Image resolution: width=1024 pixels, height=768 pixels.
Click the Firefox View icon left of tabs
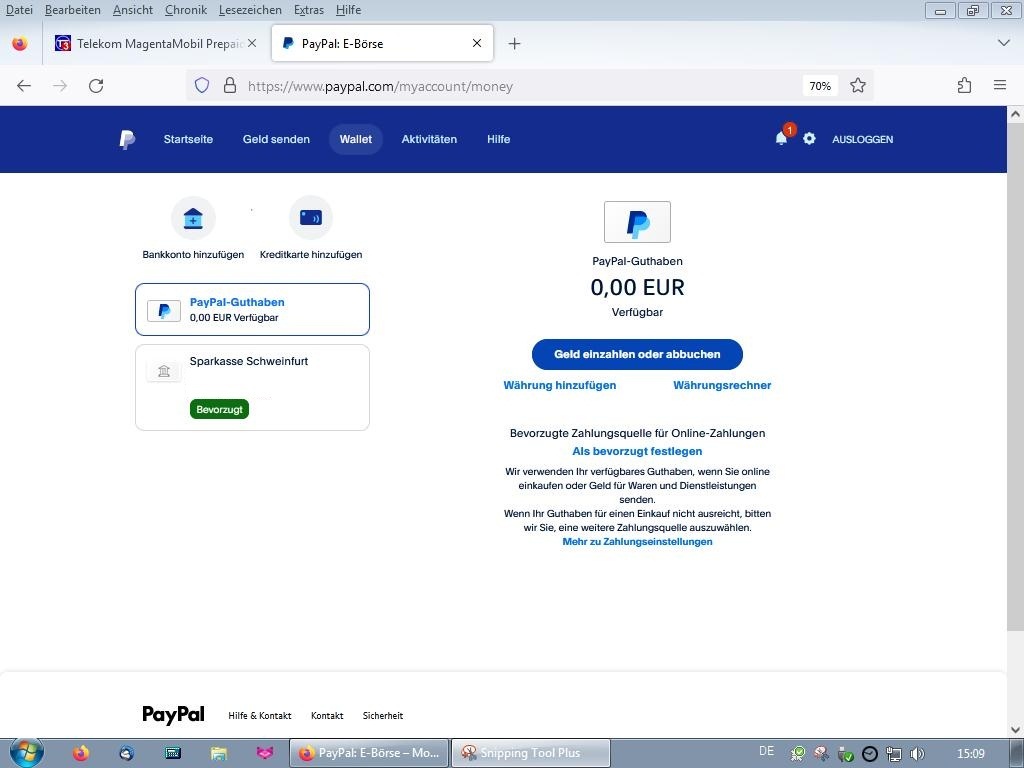click(x=20, y=44)
